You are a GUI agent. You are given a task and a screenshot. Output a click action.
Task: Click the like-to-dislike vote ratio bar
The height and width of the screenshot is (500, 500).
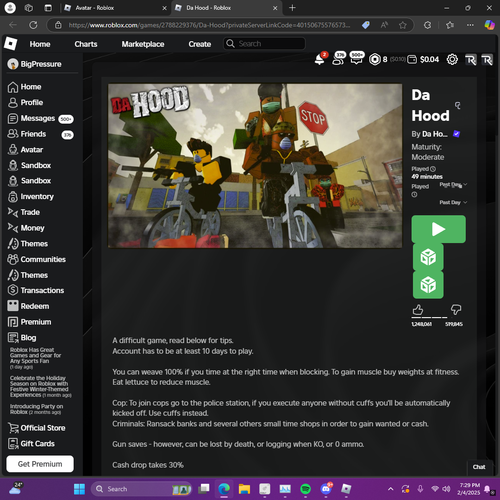click(x=430, y=317)
